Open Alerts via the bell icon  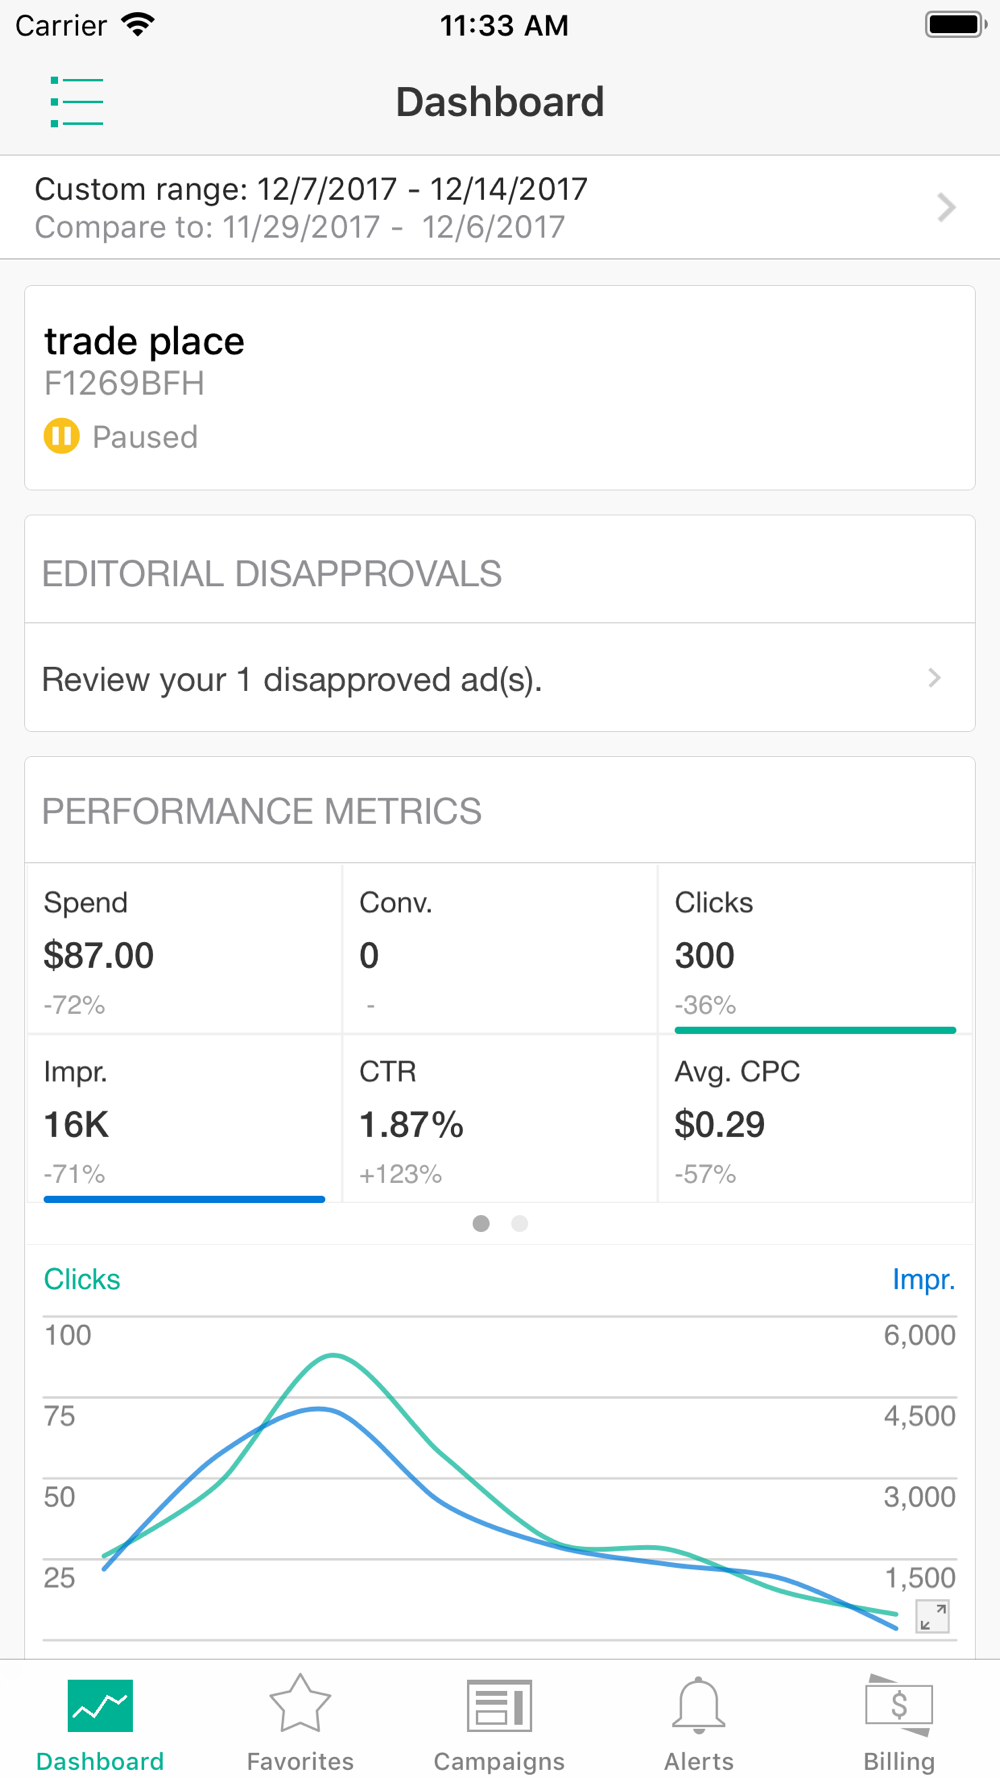699,1705
